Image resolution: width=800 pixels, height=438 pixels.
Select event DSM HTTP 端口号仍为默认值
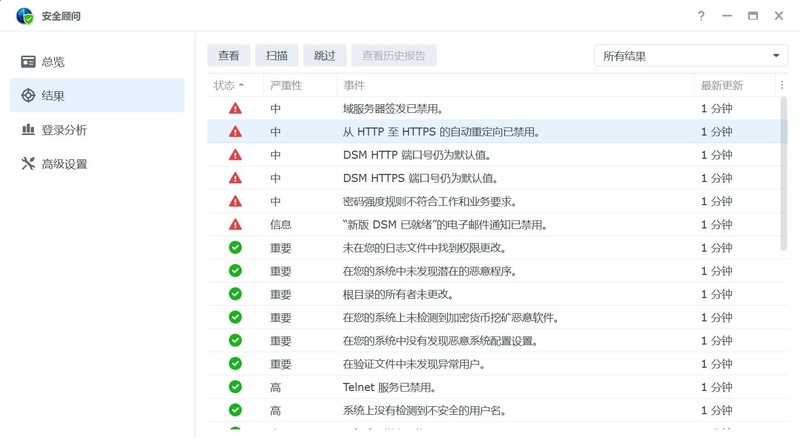pos(416,155)
